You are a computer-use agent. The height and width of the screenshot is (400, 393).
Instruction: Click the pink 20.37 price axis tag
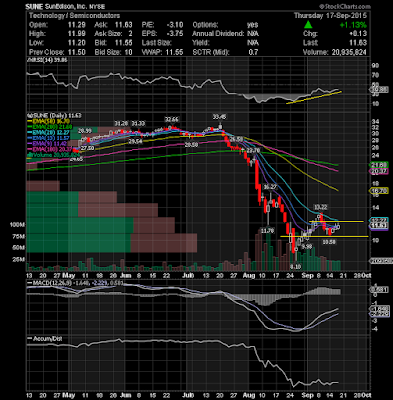coord(378,171)
